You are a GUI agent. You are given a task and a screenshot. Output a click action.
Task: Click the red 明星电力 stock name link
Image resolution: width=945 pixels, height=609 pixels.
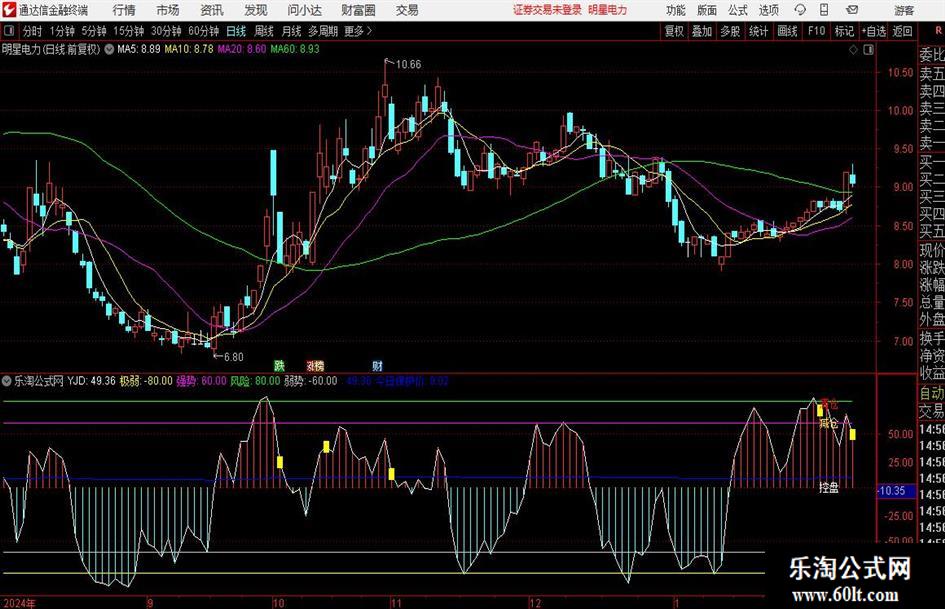[608, 10]
